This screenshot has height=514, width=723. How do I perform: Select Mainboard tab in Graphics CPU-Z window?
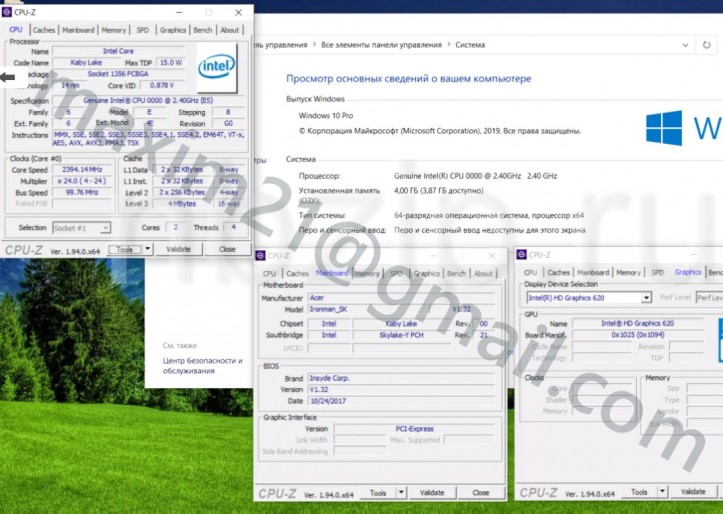click(593, 272)
